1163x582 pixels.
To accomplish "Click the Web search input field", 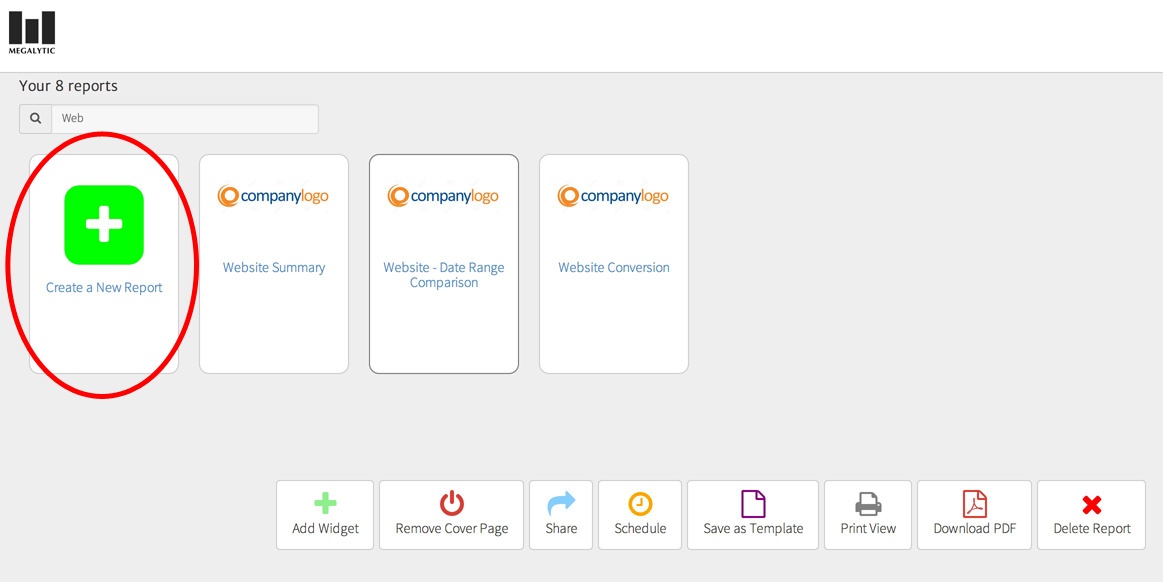I will point(185,118).
